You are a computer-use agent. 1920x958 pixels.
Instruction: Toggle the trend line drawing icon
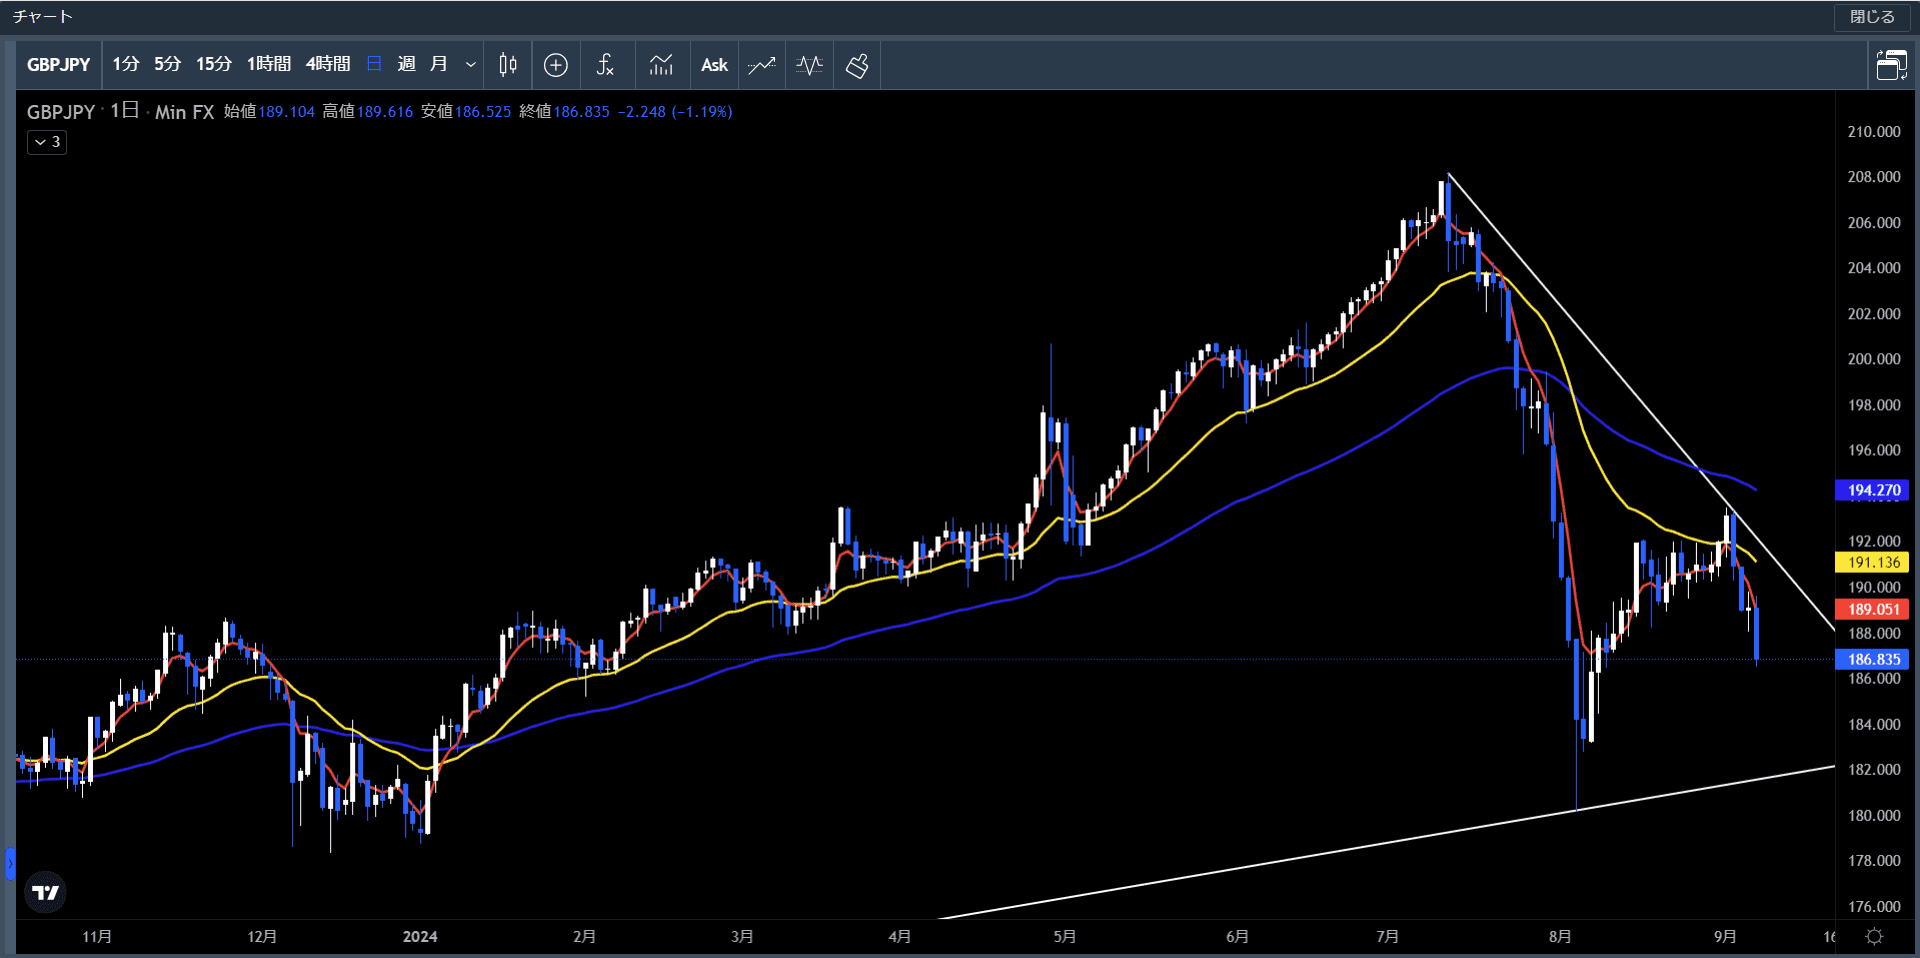tap(762, 65)
